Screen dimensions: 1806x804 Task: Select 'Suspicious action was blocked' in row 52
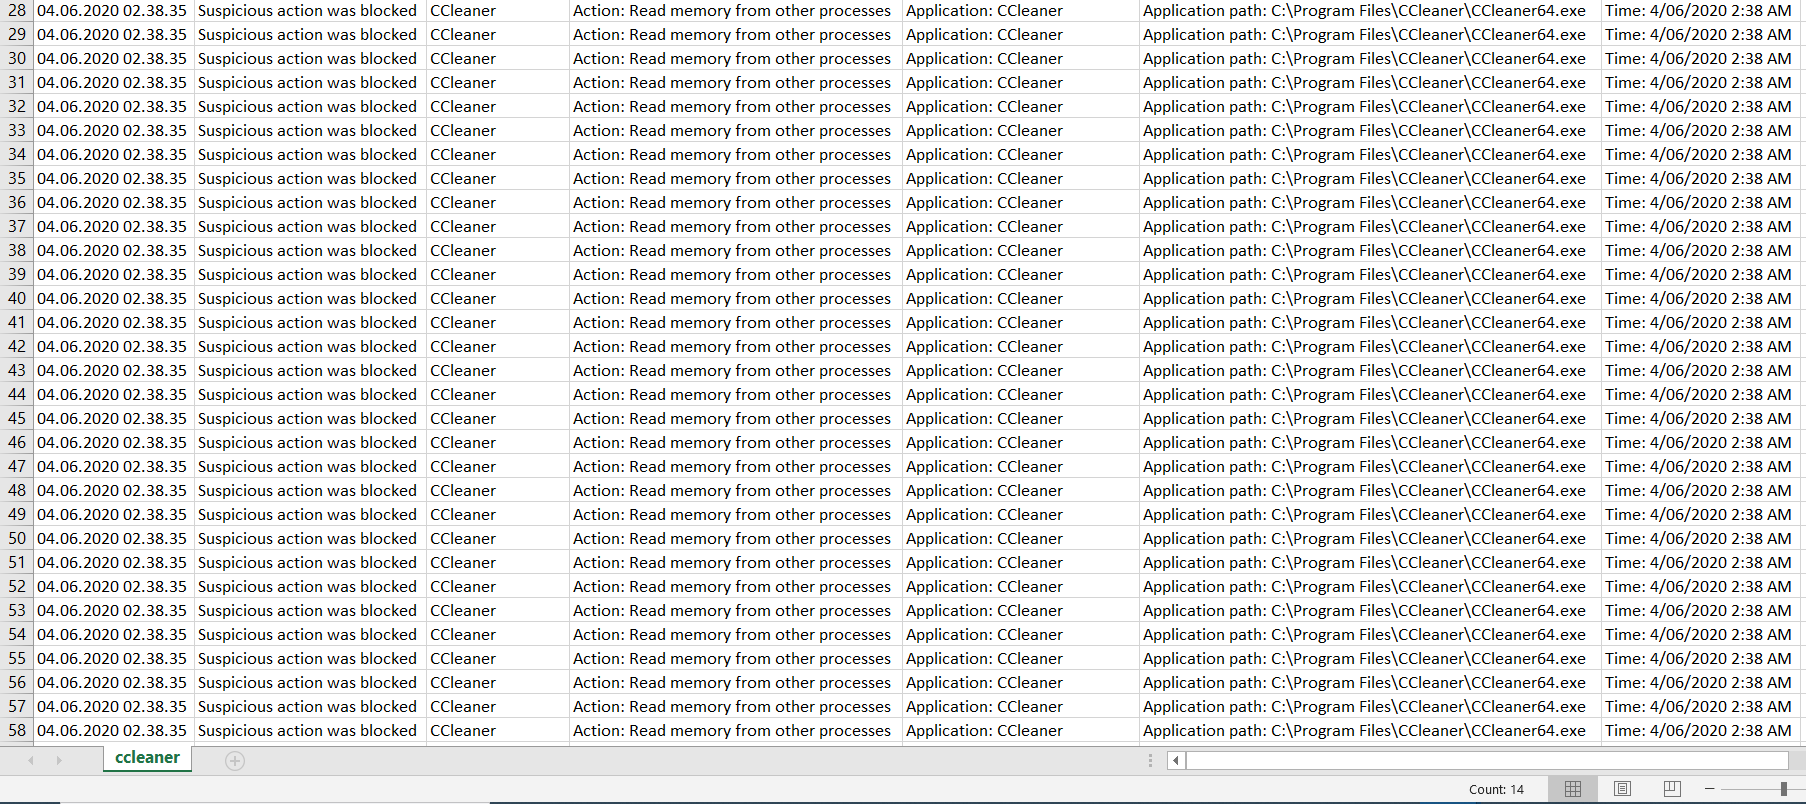[310, 586]
